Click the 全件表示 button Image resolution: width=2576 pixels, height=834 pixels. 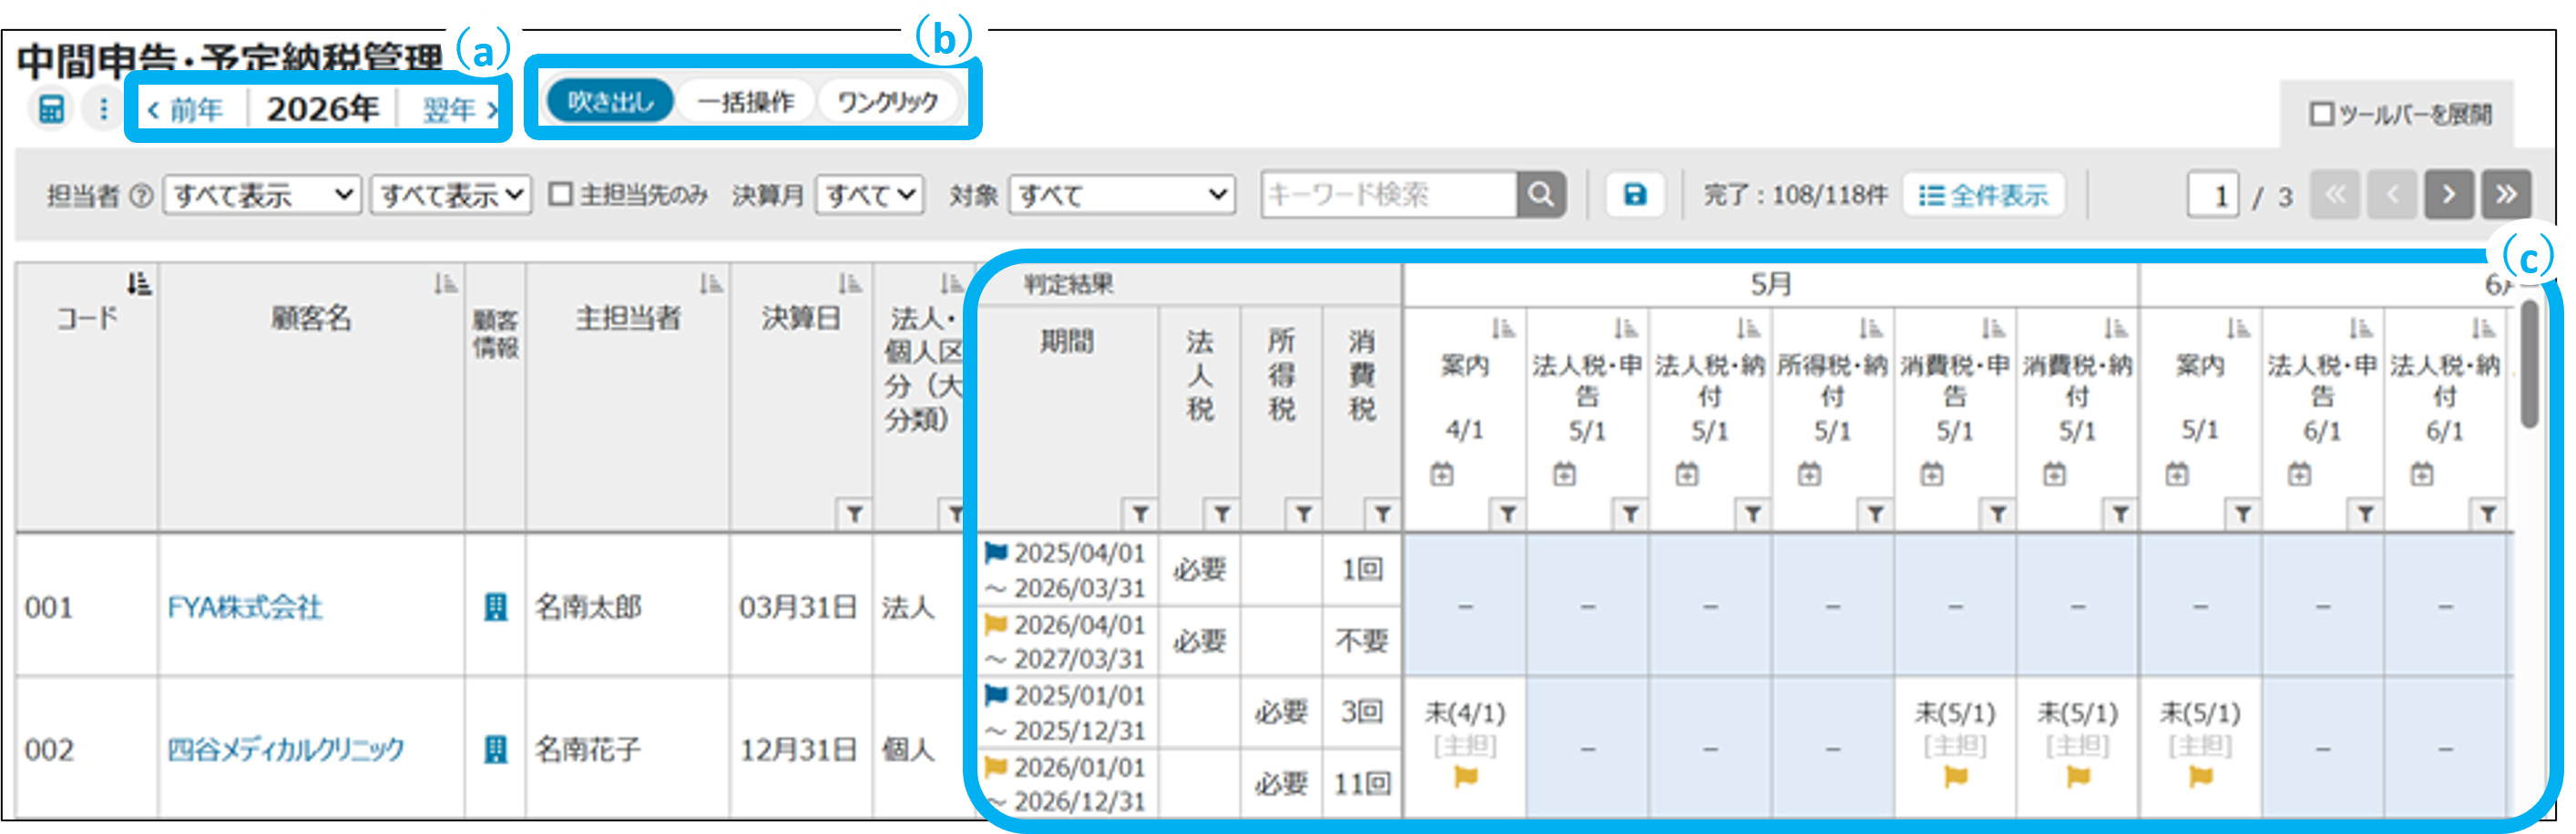pyautogui.click(x=1983, y=194)
